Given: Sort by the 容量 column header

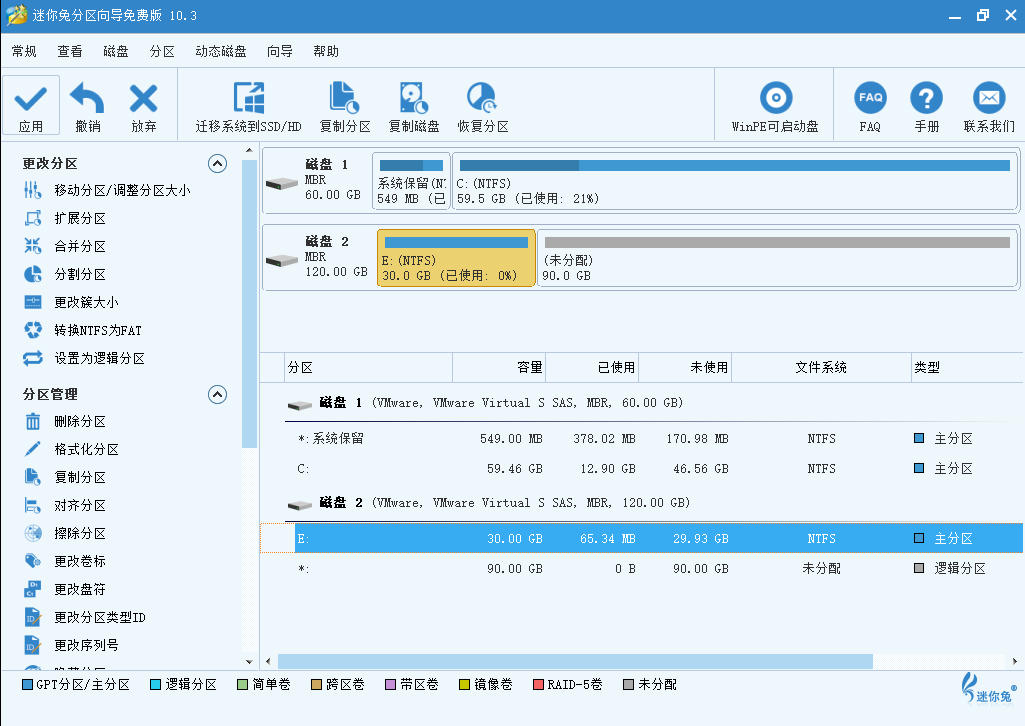Looking at the screenshot, I should [499, 367].
